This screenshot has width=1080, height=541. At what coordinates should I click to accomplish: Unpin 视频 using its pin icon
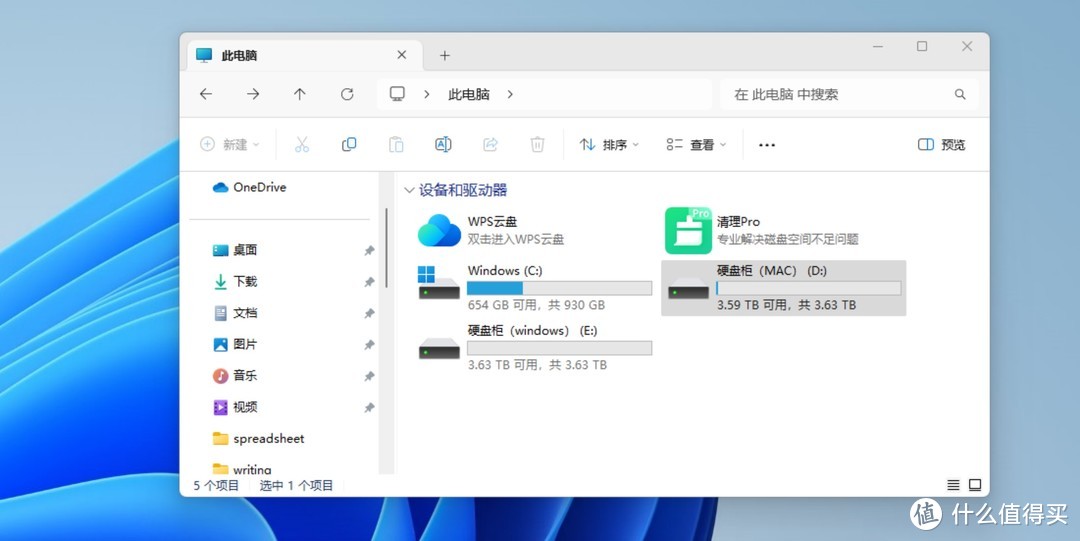pyautogui.click(x=369, y=408)
